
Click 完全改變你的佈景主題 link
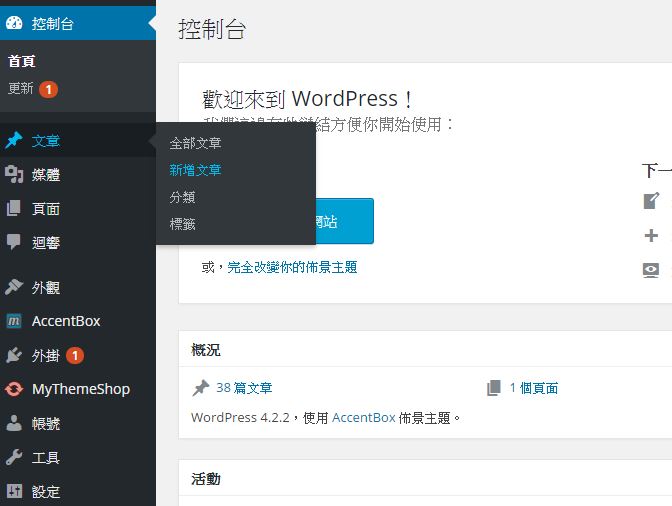(x=292, y=267)
